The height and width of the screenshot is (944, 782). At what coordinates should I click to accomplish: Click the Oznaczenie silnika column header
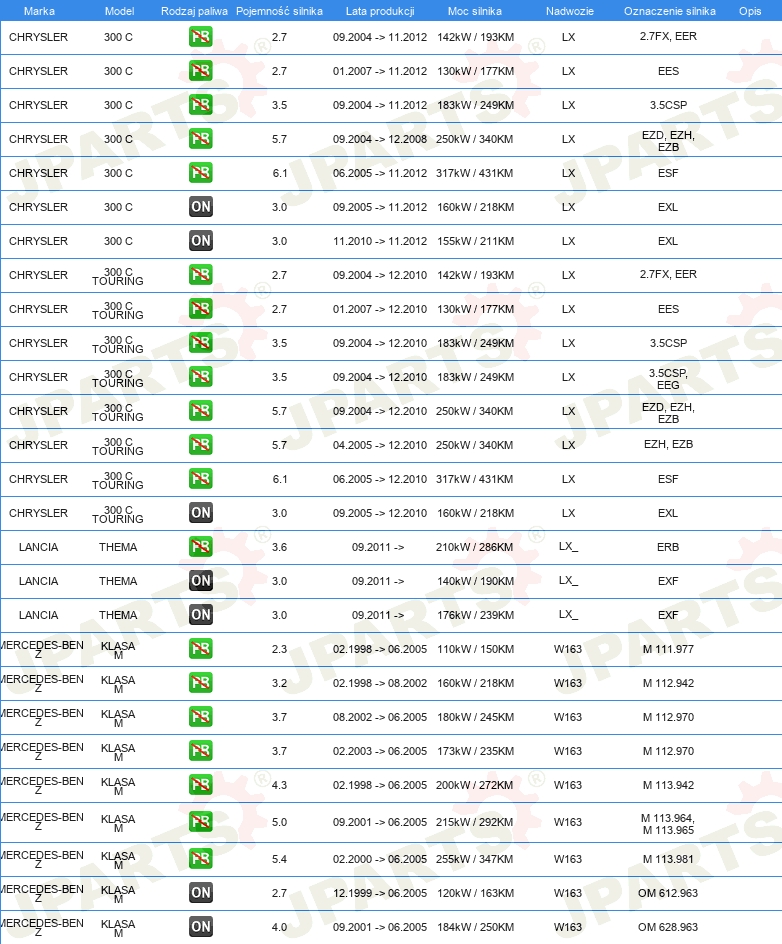click(669, 11)
